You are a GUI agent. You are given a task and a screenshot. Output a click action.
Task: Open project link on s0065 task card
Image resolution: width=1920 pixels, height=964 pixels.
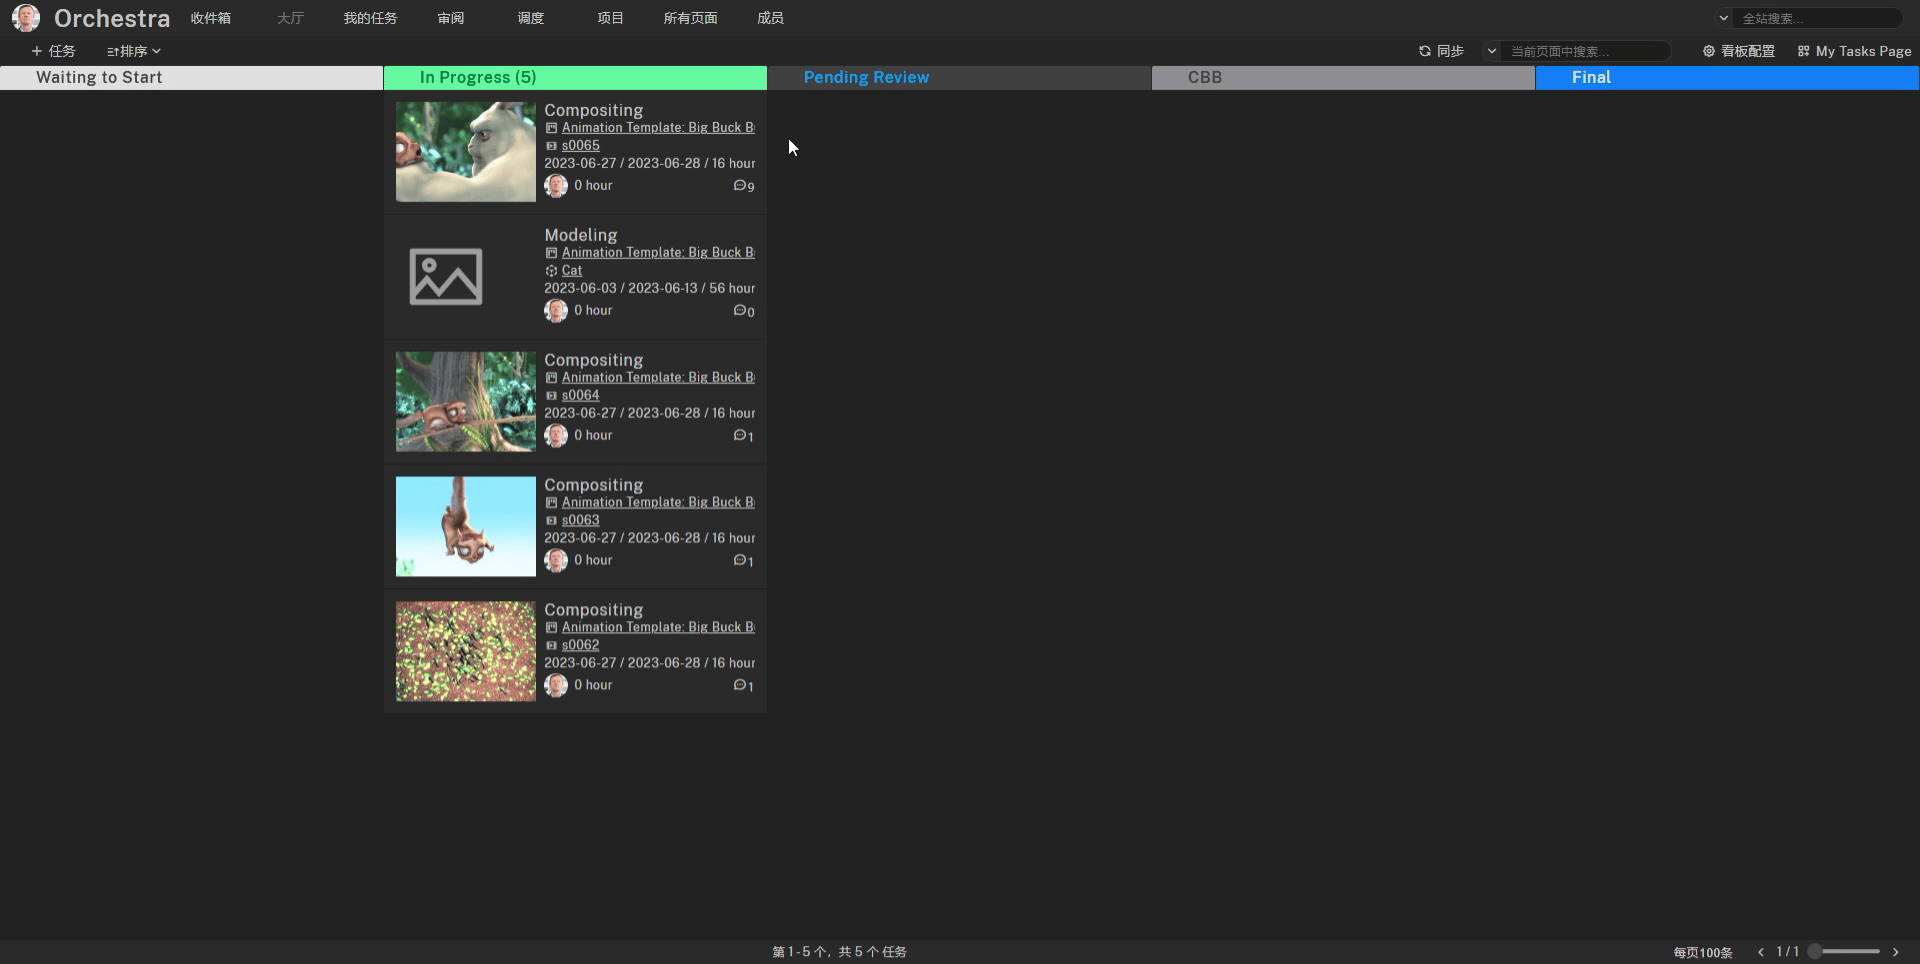click(658, 128)
